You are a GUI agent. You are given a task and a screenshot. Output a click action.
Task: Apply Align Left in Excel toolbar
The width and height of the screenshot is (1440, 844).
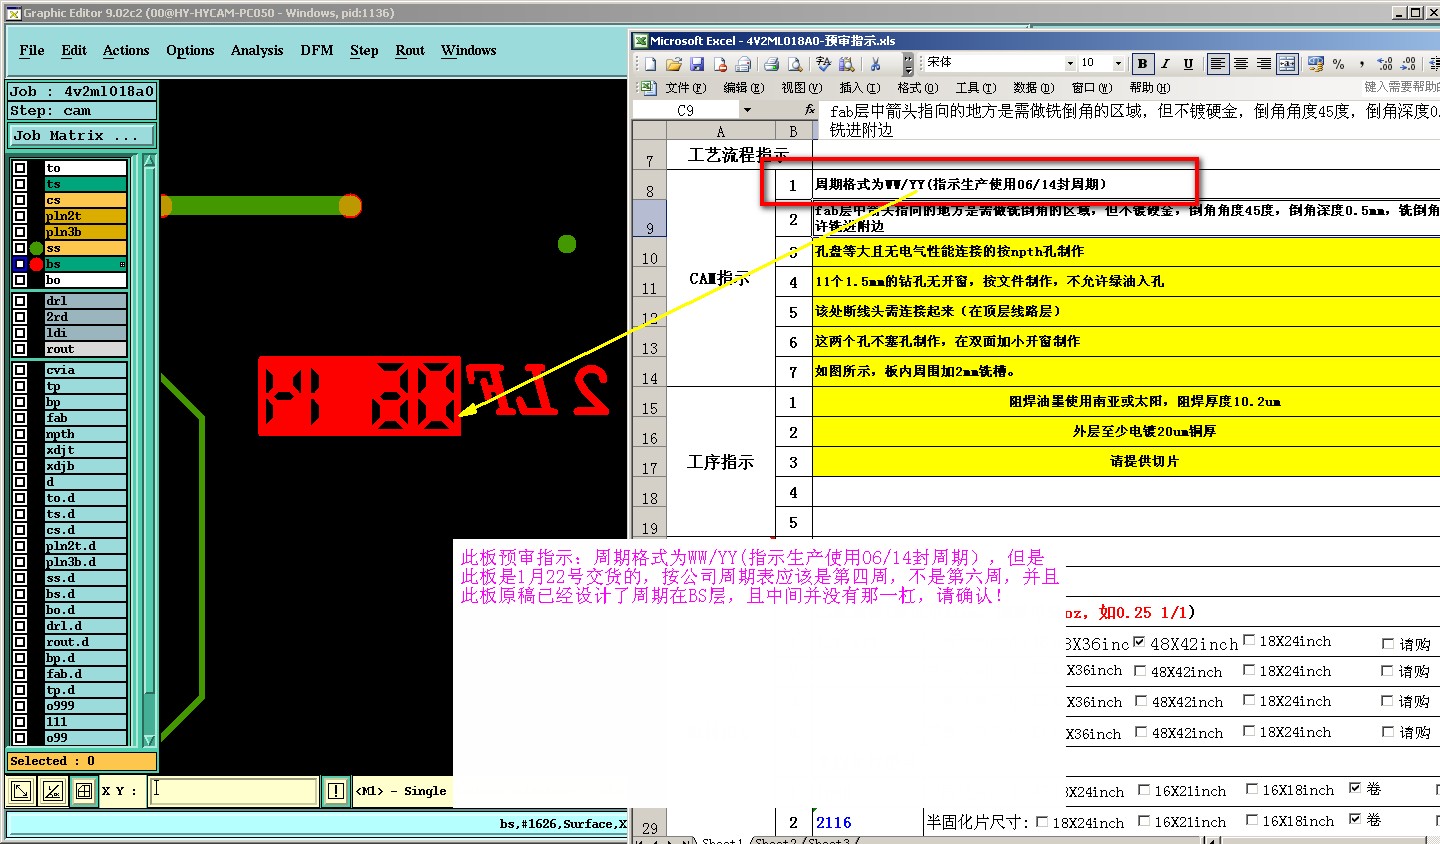(1217, 64)
